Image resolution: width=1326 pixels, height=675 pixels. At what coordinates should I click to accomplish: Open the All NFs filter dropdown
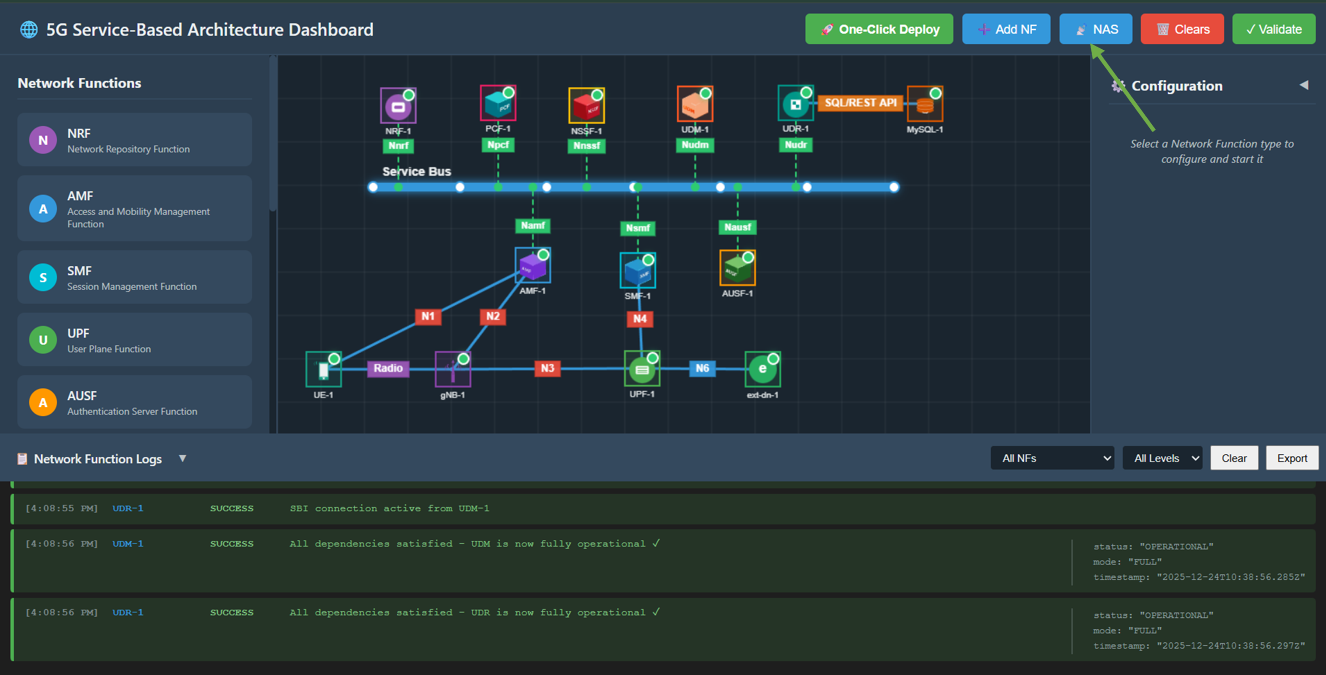coord(1052,457)
